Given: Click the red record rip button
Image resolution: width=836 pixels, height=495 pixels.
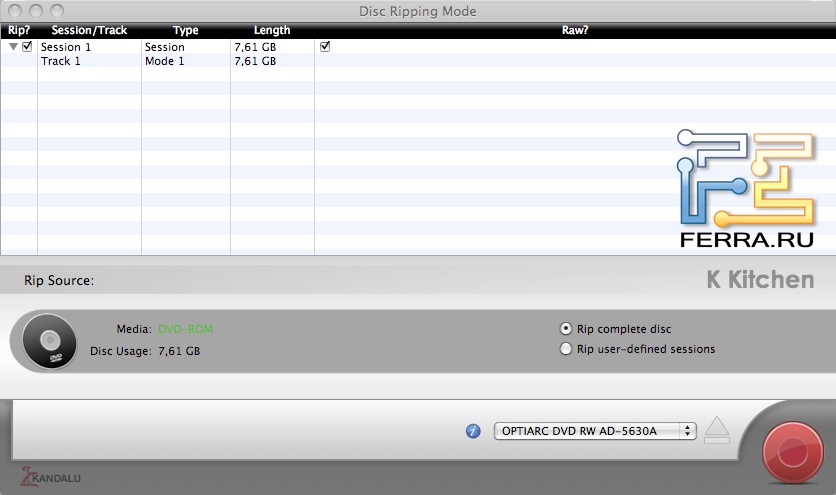Looking at the screenshot, I should tap(793, 452).
